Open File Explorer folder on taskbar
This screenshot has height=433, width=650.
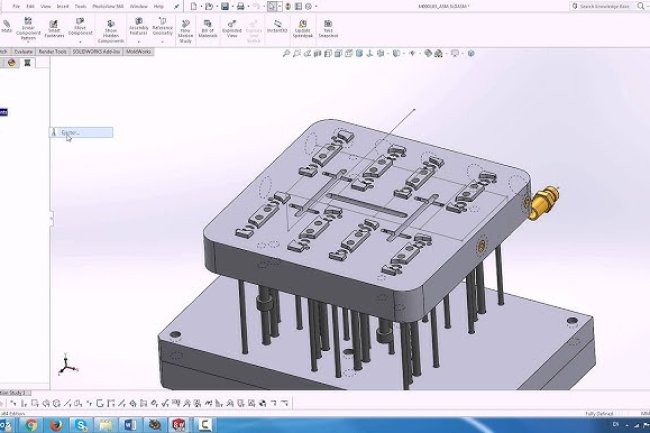(x=105, y=425)
